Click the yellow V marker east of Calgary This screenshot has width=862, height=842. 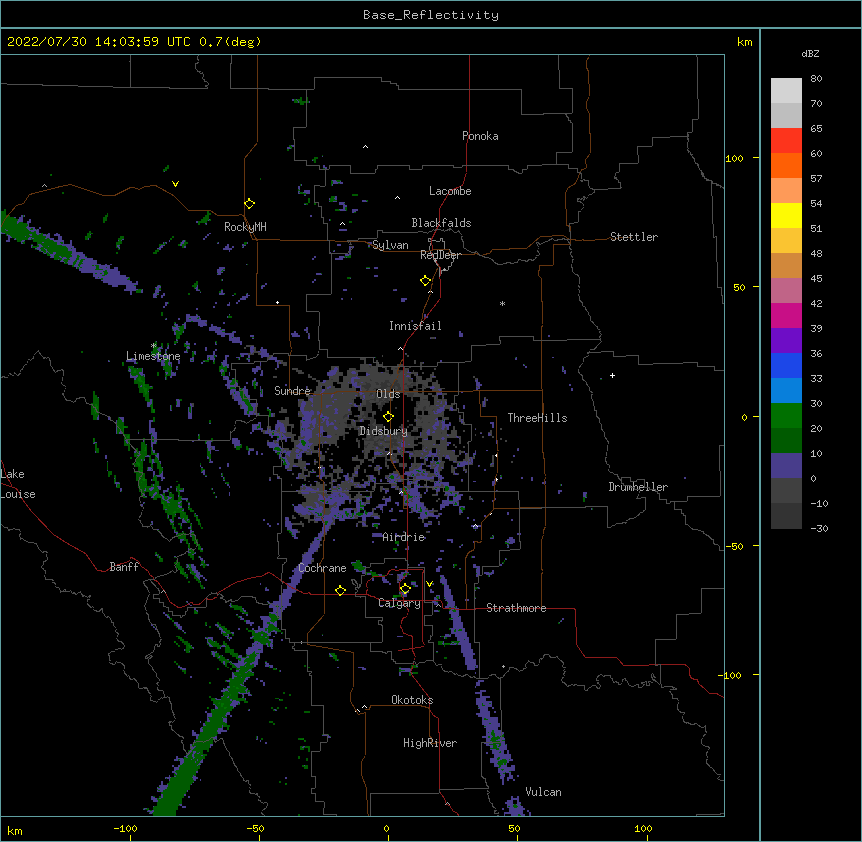coord(429,584)
